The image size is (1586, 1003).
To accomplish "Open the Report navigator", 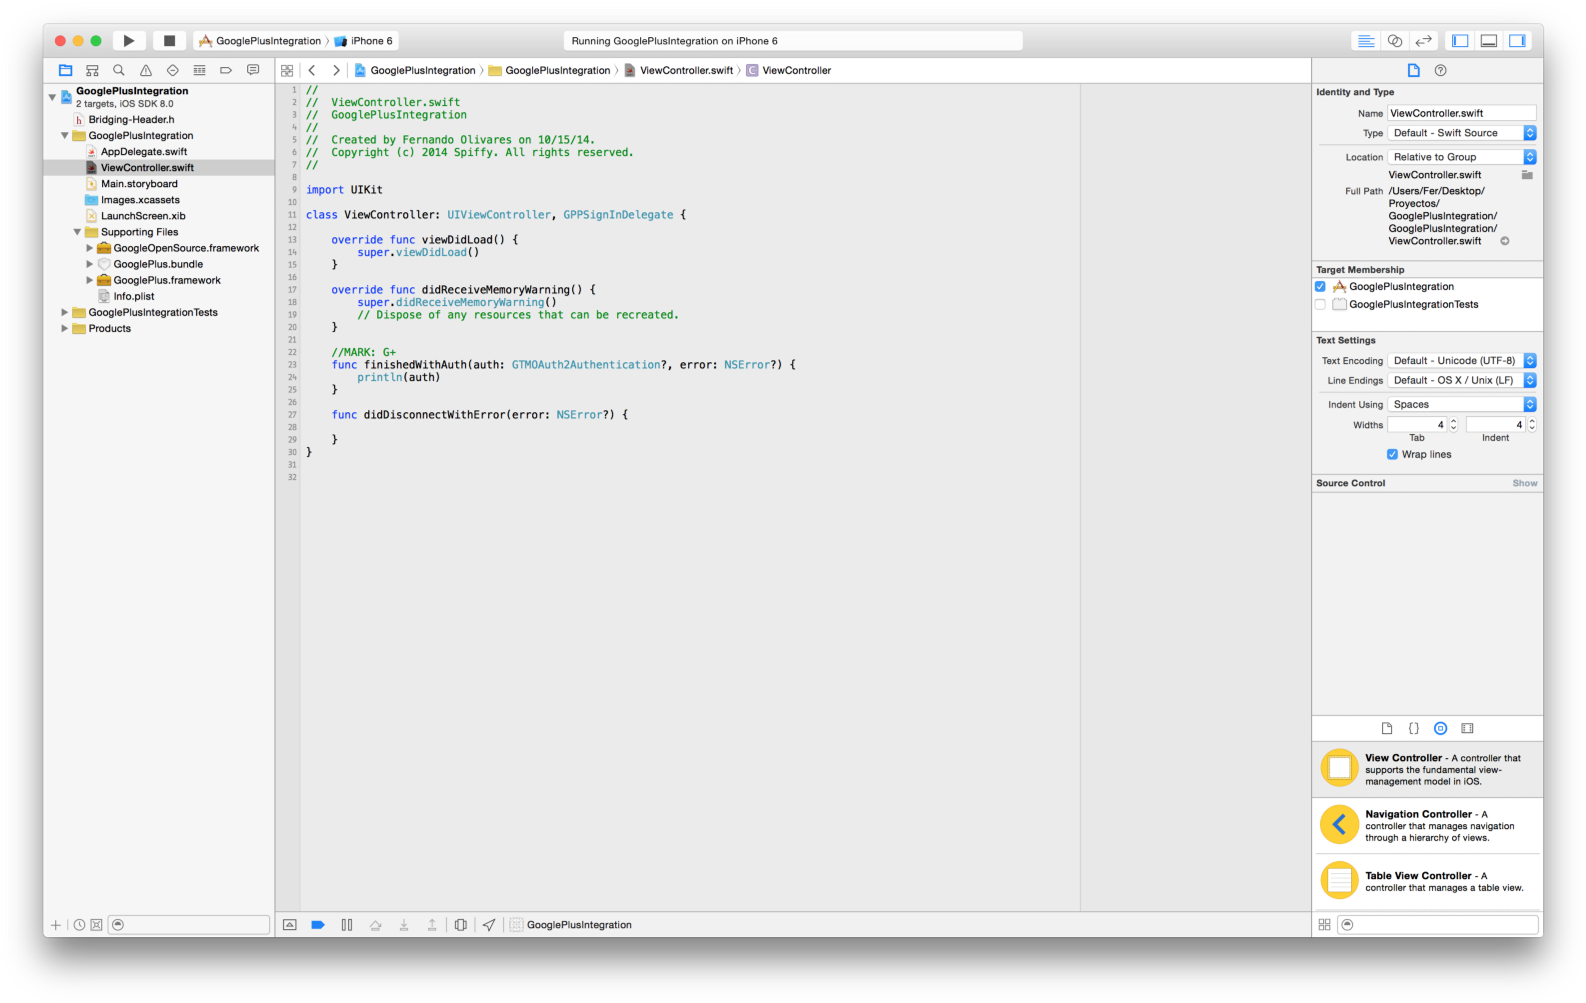I will [253, 70].
